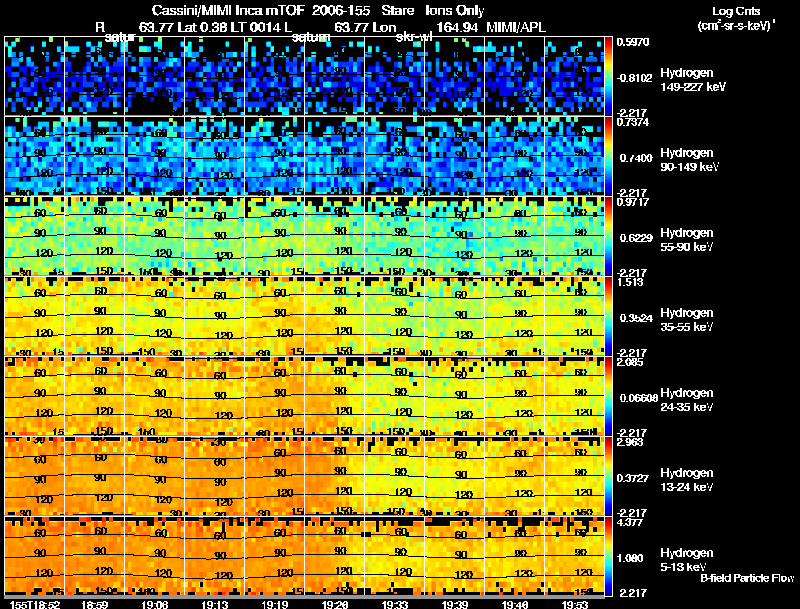Click the color bar beside 5-13 keV row
Screen dimensions: 800x609
pos(608,556)
